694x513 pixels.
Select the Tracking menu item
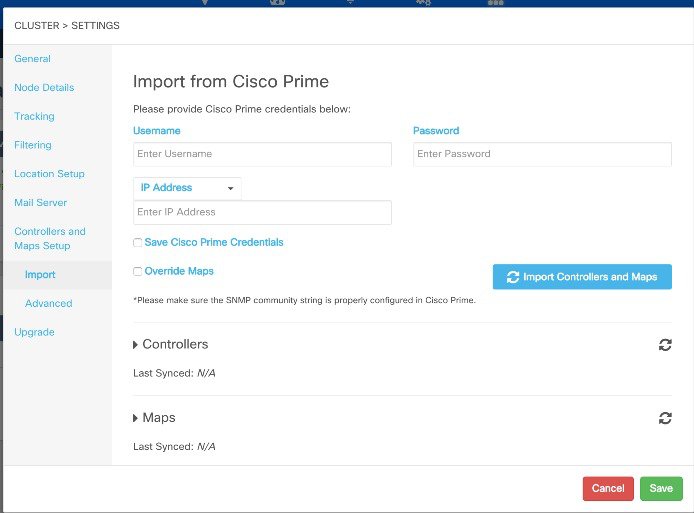(x=34, y=116)
